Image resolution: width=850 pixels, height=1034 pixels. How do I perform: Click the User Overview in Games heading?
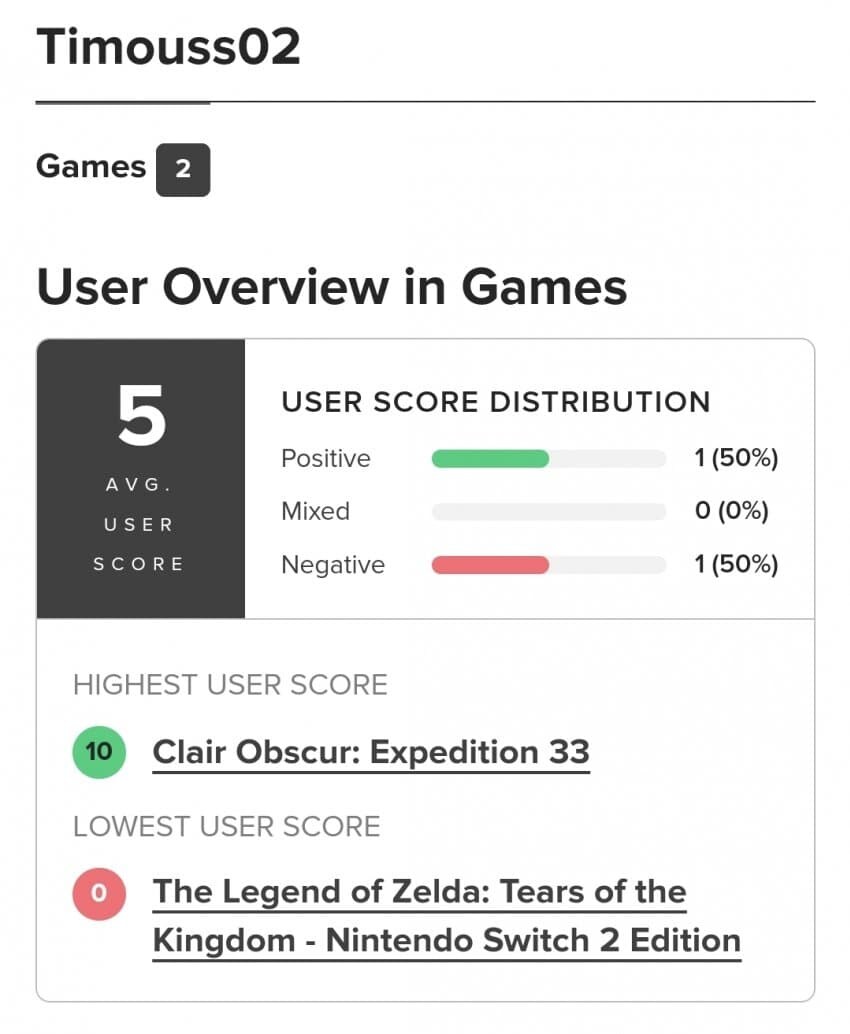[x=332, y=287]
